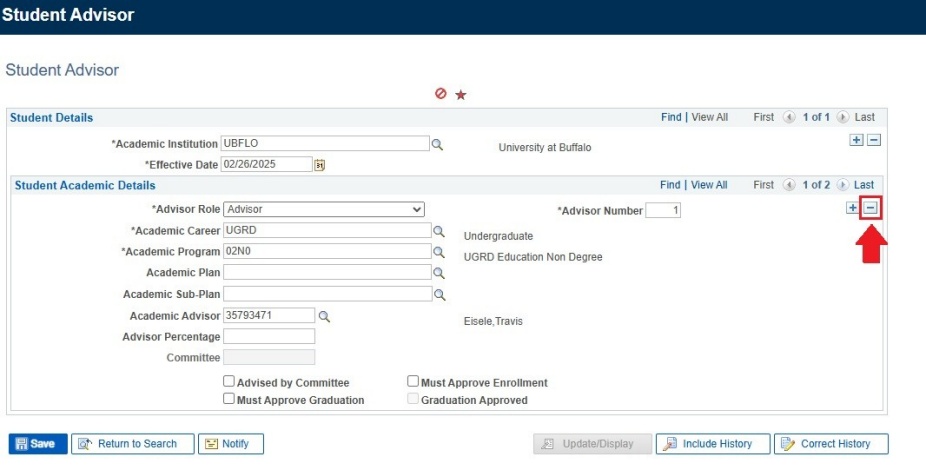
Task: Delete the row in Student Details
Action: point(874,140)
